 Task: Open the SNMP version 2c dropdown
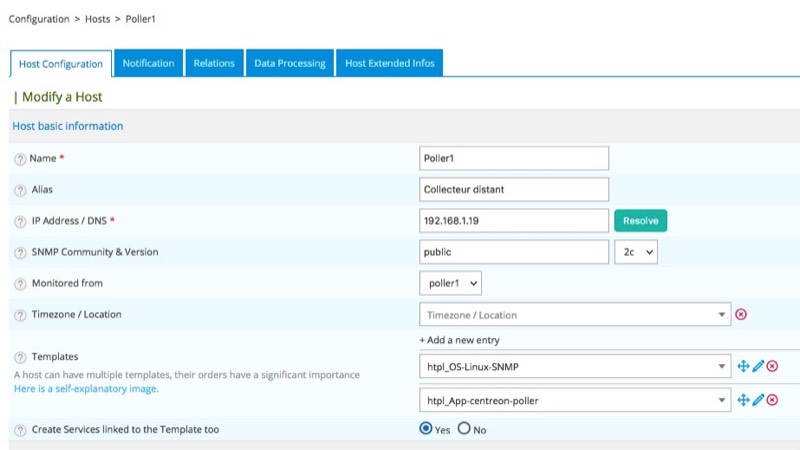(636, 252)
